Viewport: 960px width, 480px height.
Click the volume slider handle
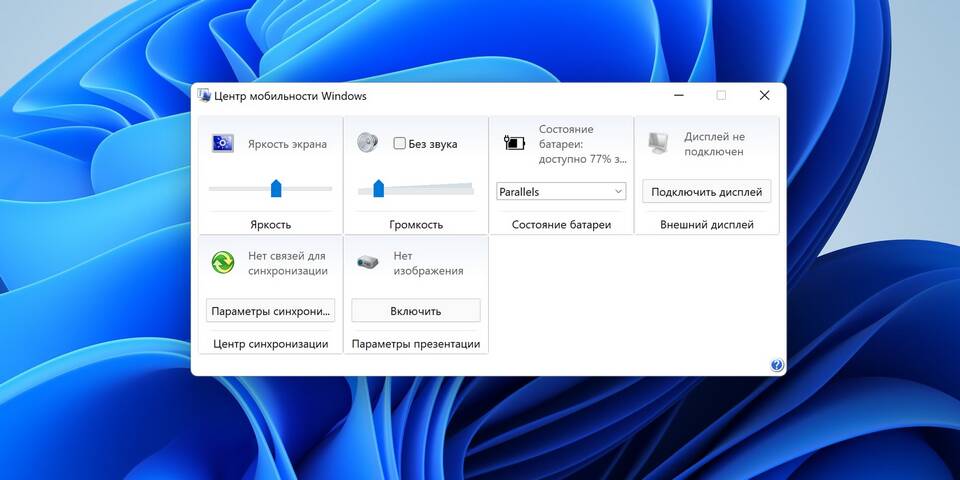(378, 188)
